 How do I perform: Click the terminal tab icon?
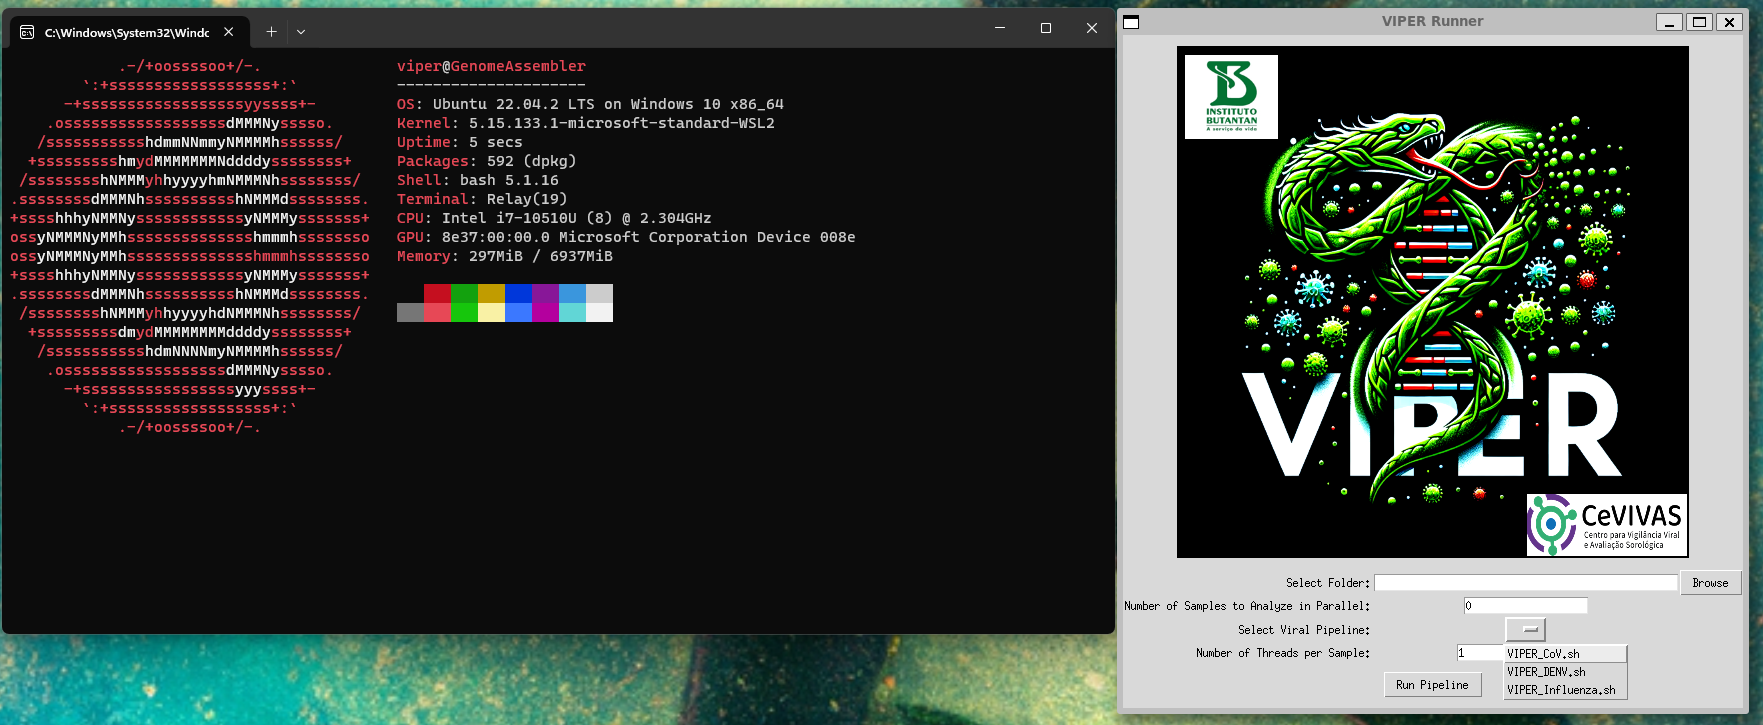[x=27, y=32]
